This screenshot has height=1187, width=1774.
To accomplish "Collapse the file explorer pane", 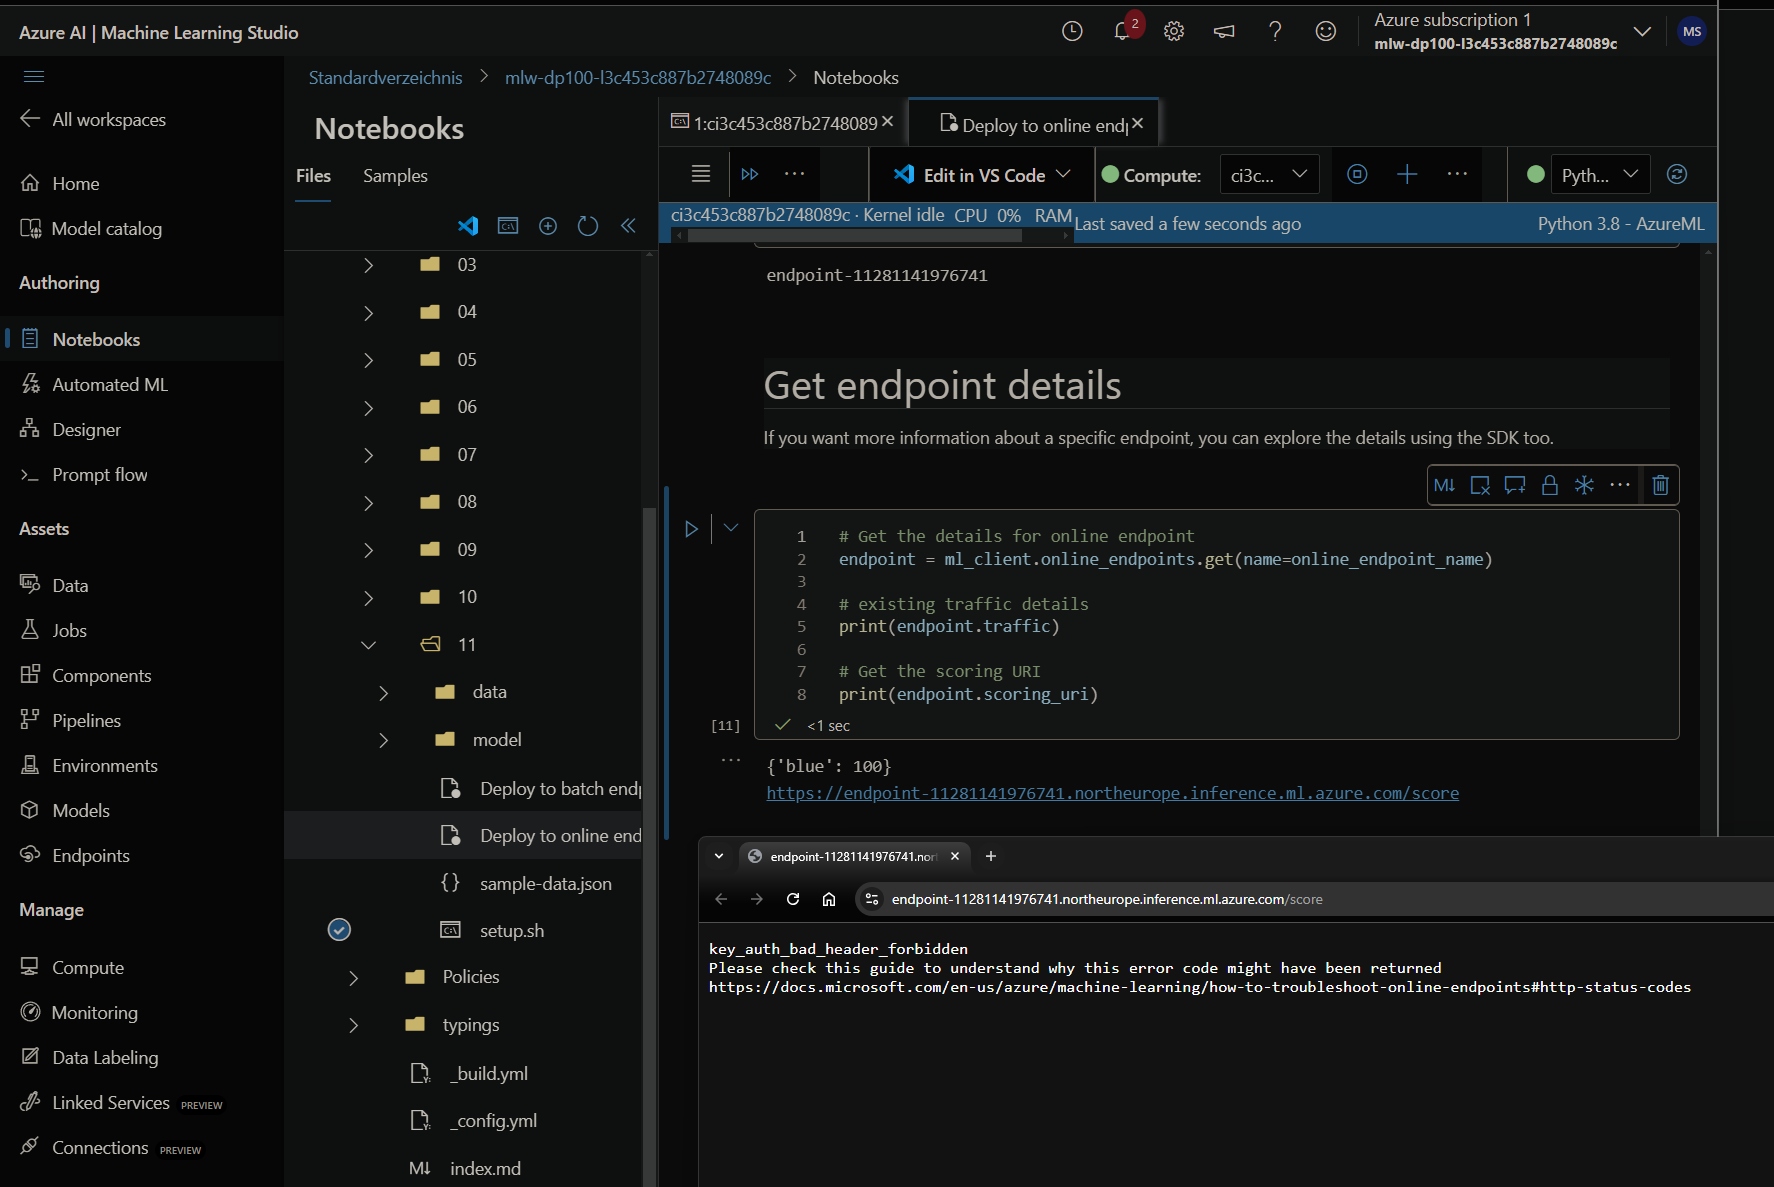I will click(628, 226).
